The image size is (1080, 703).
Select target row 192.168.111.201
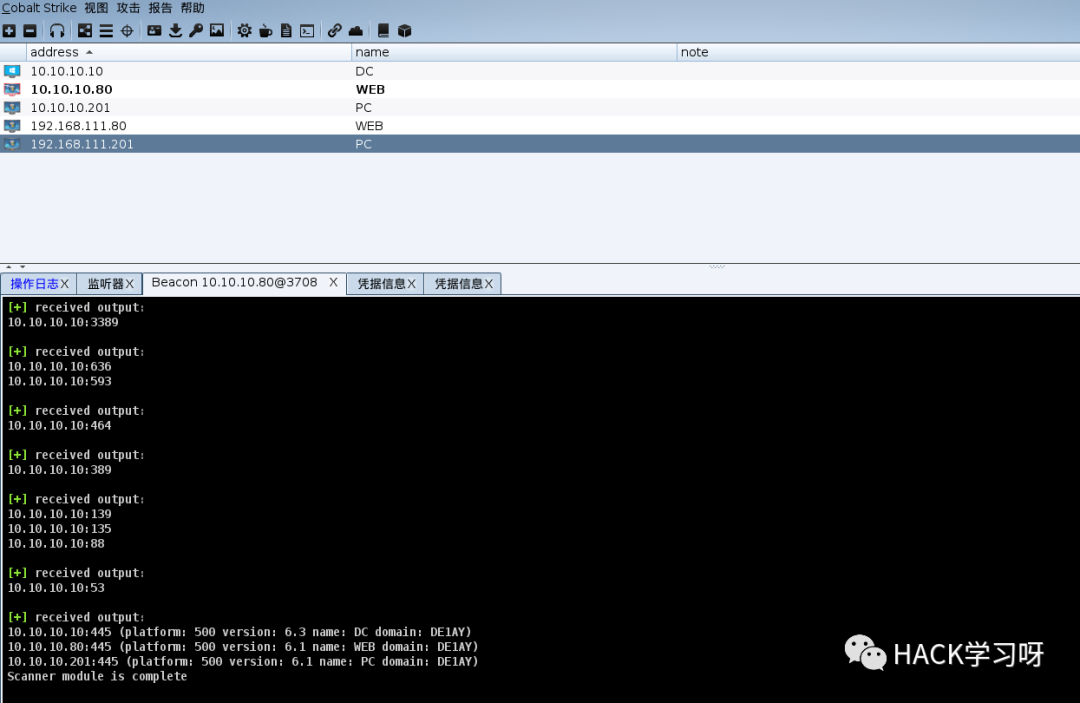pos(540,144)
